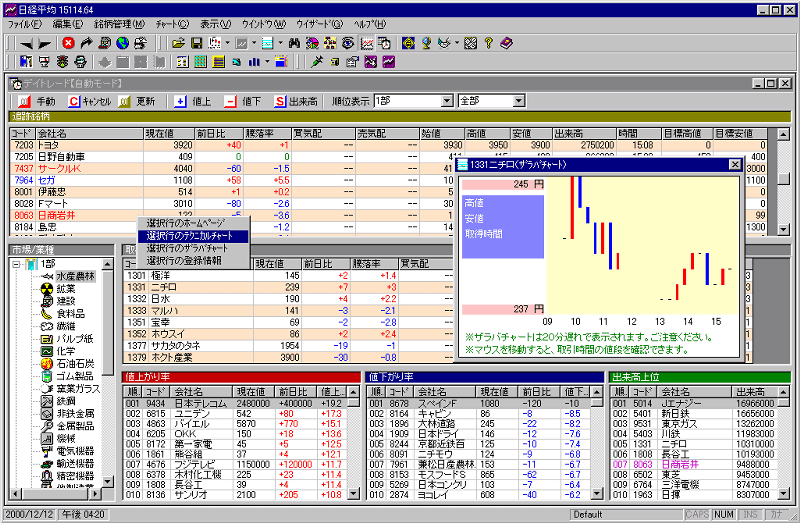Click the down arrow of 値上がり率 list scrollbar
Screen dimensions: 800x523
coord(353,494)
